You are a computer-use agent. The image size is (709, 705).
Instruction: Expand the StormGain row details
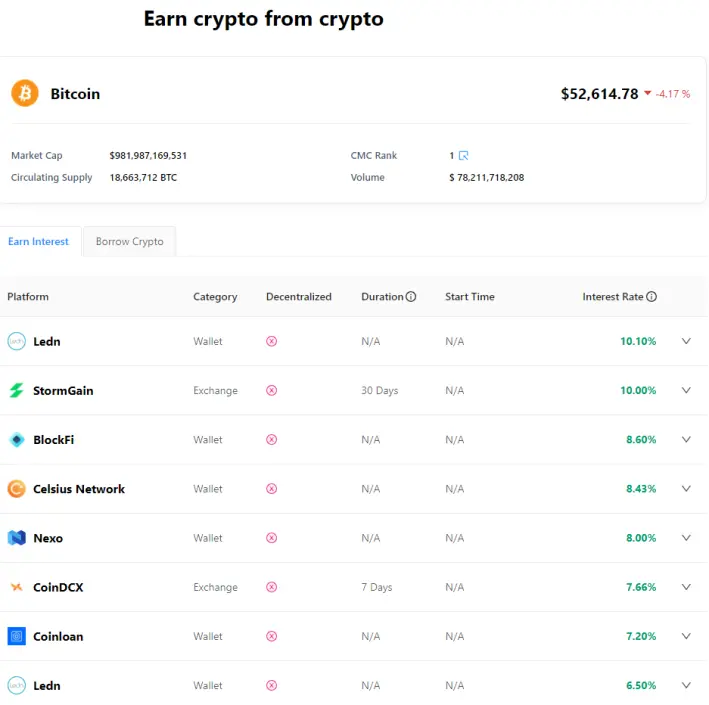tap(686, 390)
